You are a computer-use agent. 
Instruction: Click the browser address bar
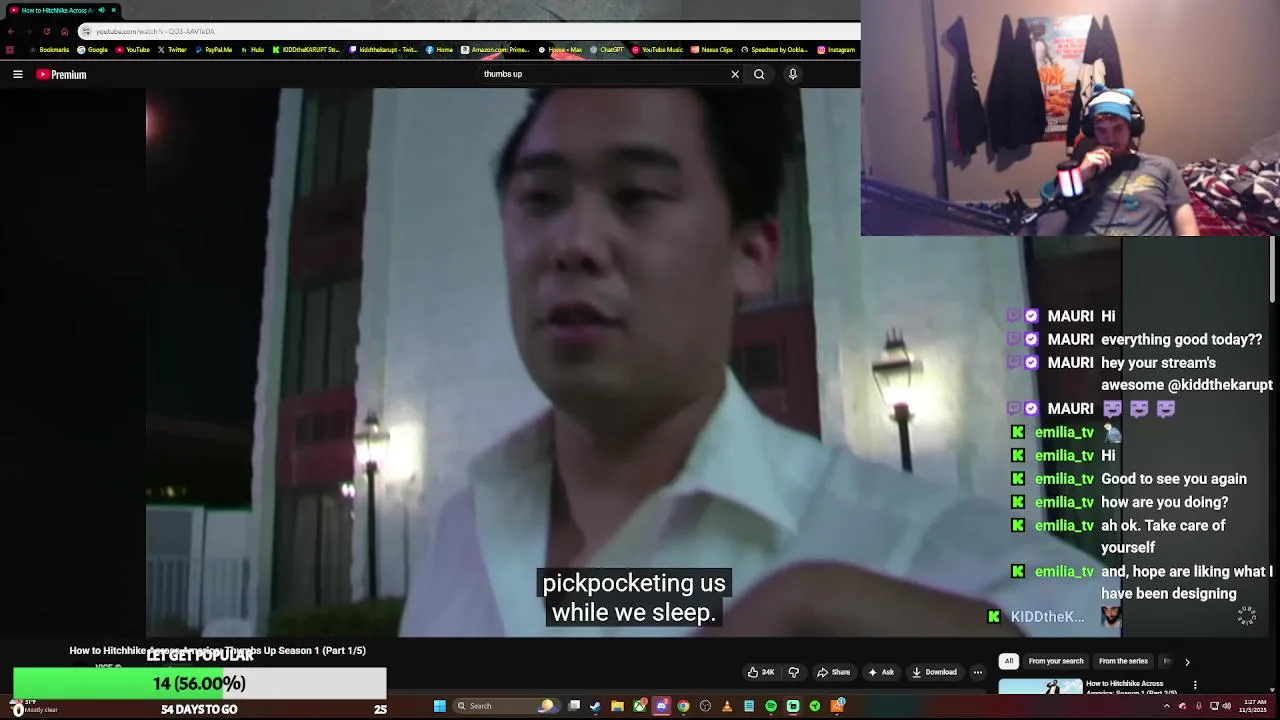pyautogui.click(x=470, y=31)
